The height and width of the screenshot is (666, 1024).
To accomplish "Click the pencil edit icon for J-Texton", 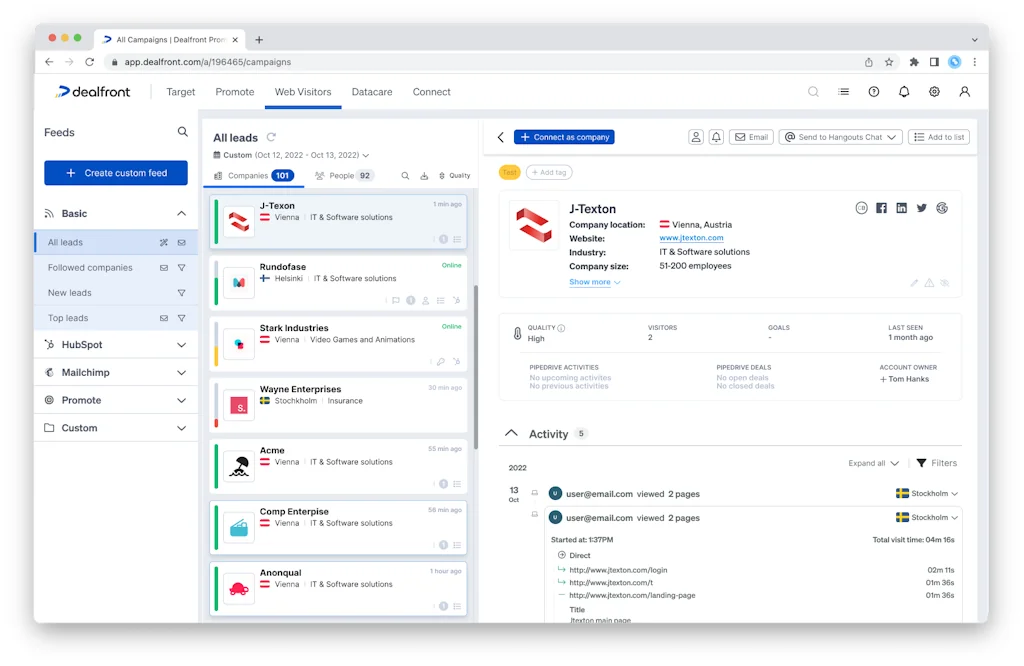I will coord(914,283).
